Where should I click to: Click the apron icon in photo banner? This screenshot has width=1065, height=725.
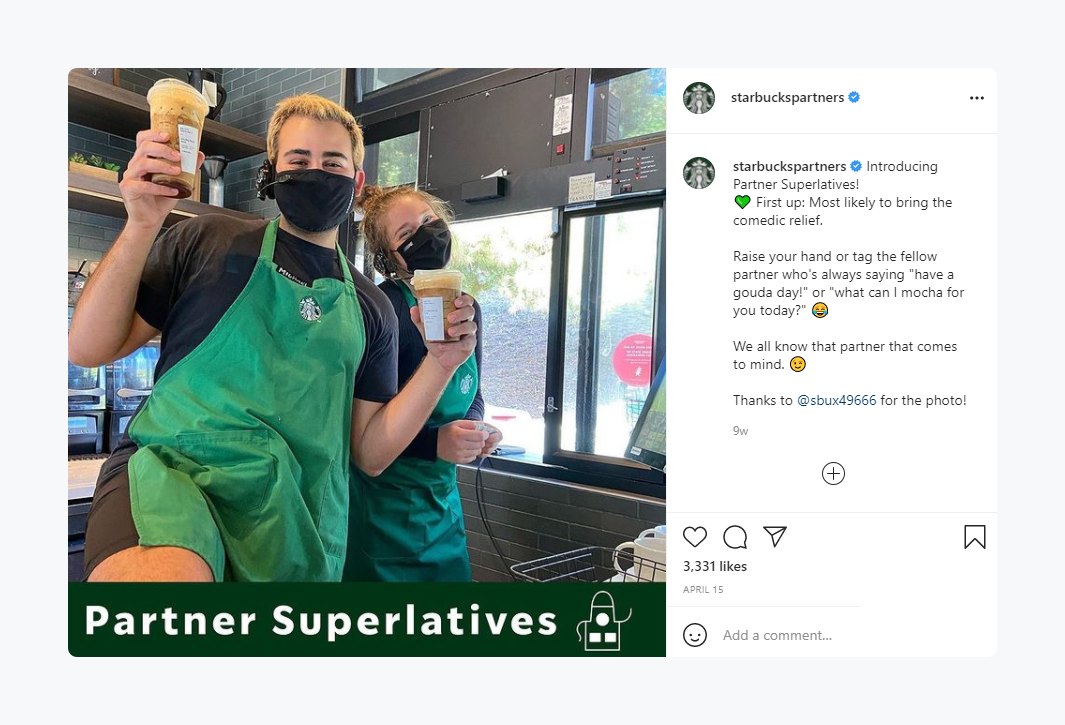coord(602,620)
